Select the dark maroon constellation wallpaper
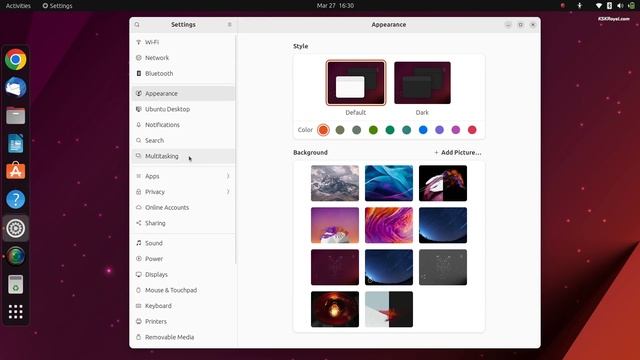 [x=335, y=267]
